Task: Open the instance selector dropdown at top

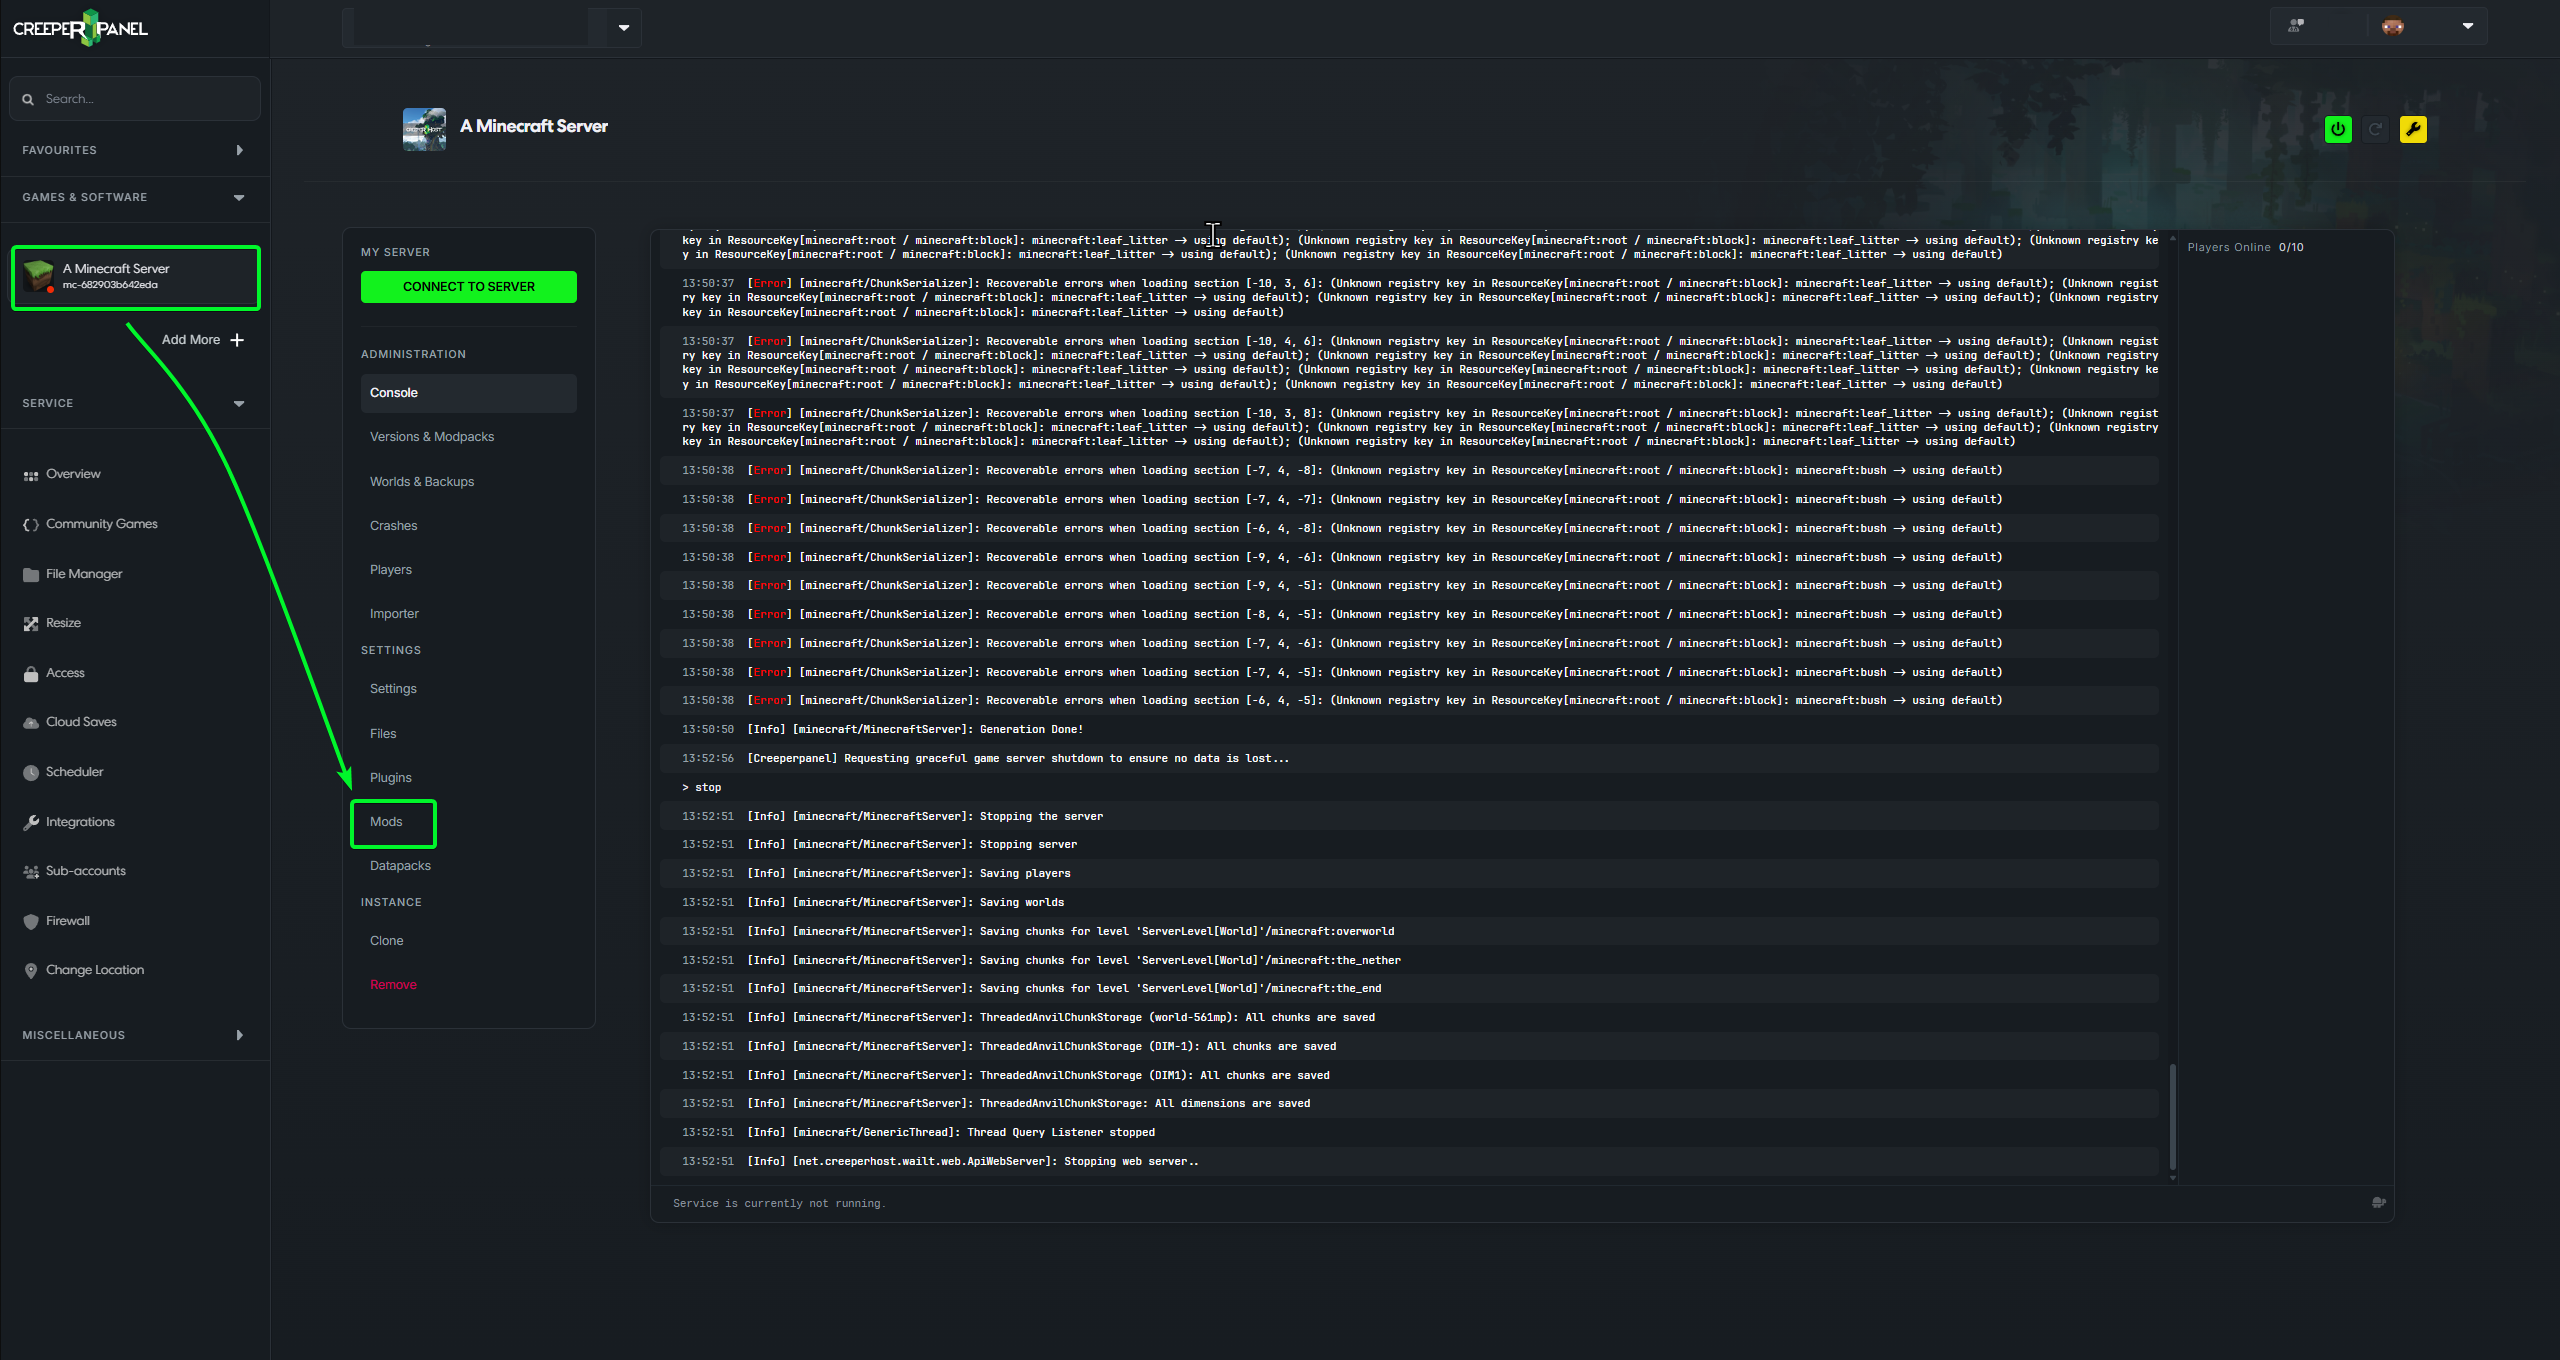Action: 624,27
